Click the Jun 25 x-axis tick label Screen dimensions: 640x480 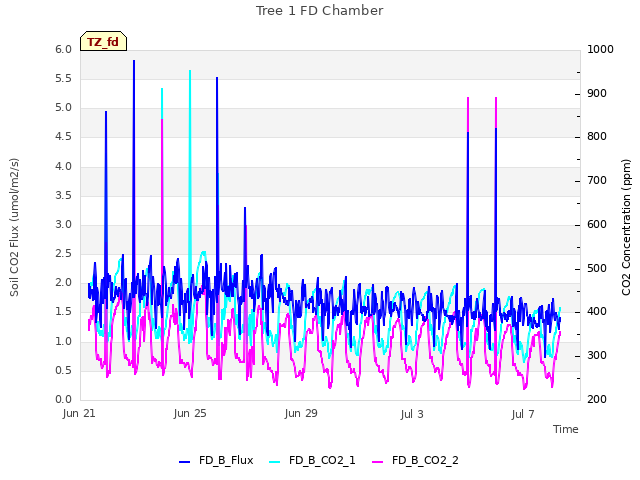tap(190, 413)
